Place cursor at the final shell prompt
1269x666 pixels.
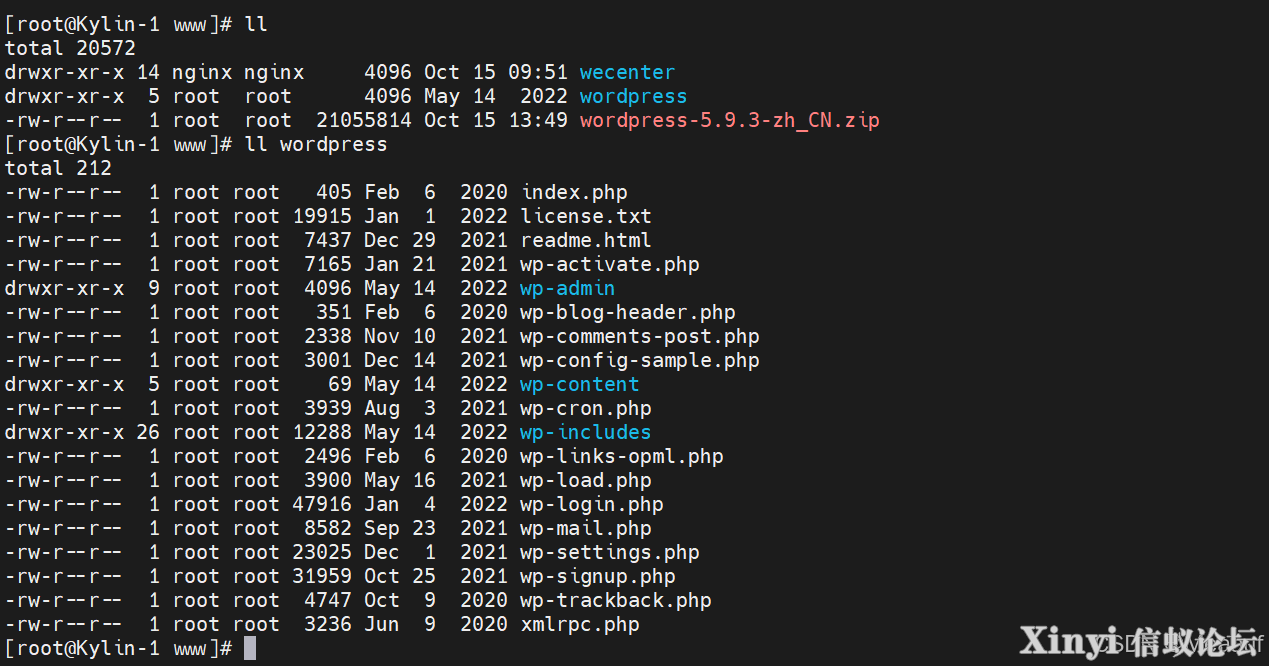[250, 649]
